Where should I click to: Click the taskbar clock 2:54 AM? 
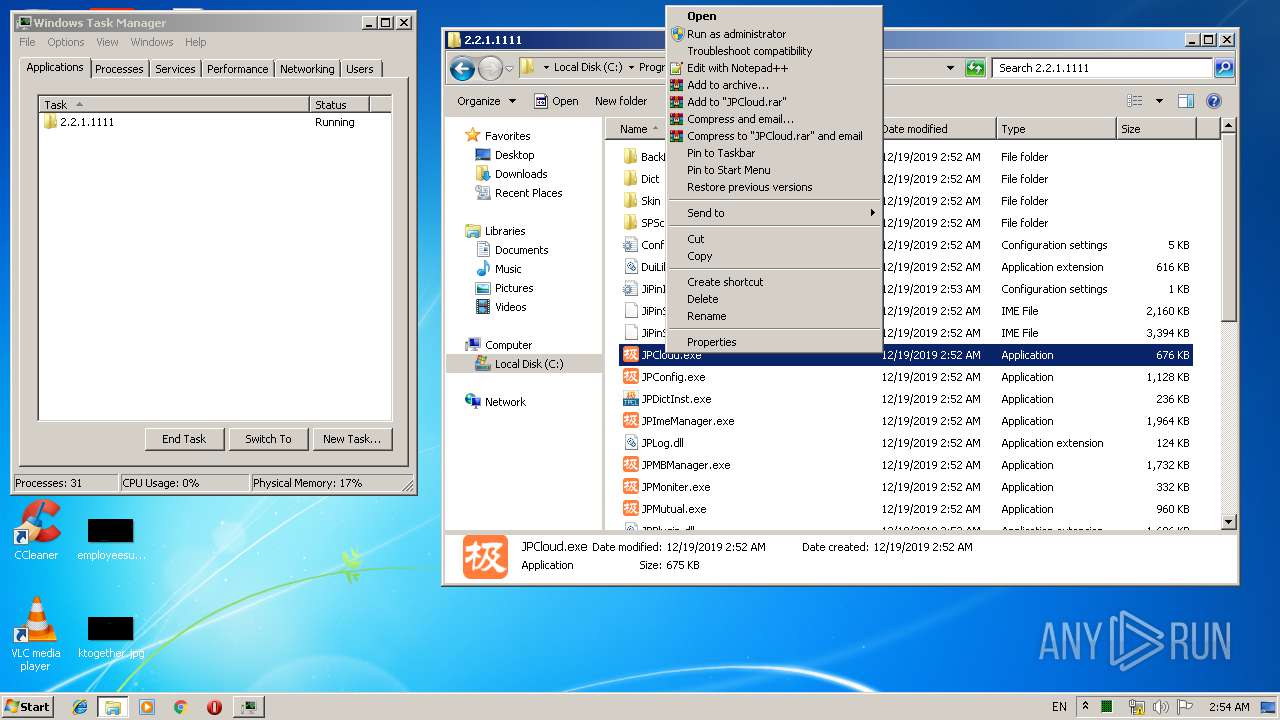pyautogui.click(x=1230, y=707)
